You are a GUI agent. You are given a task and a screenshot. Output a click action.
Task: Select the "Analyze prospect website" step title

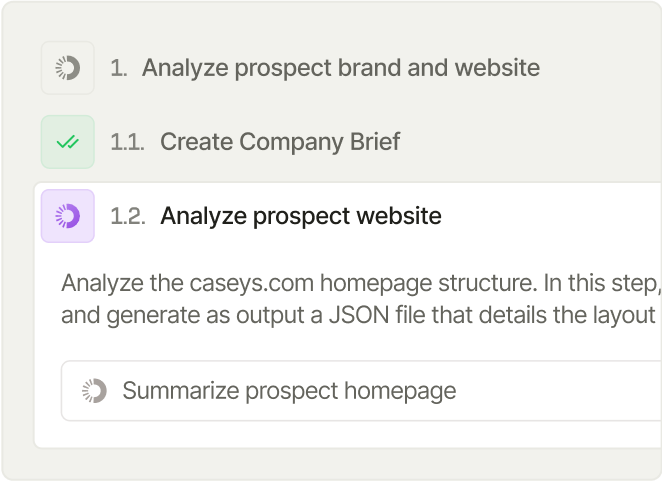[x=301, y=216]
